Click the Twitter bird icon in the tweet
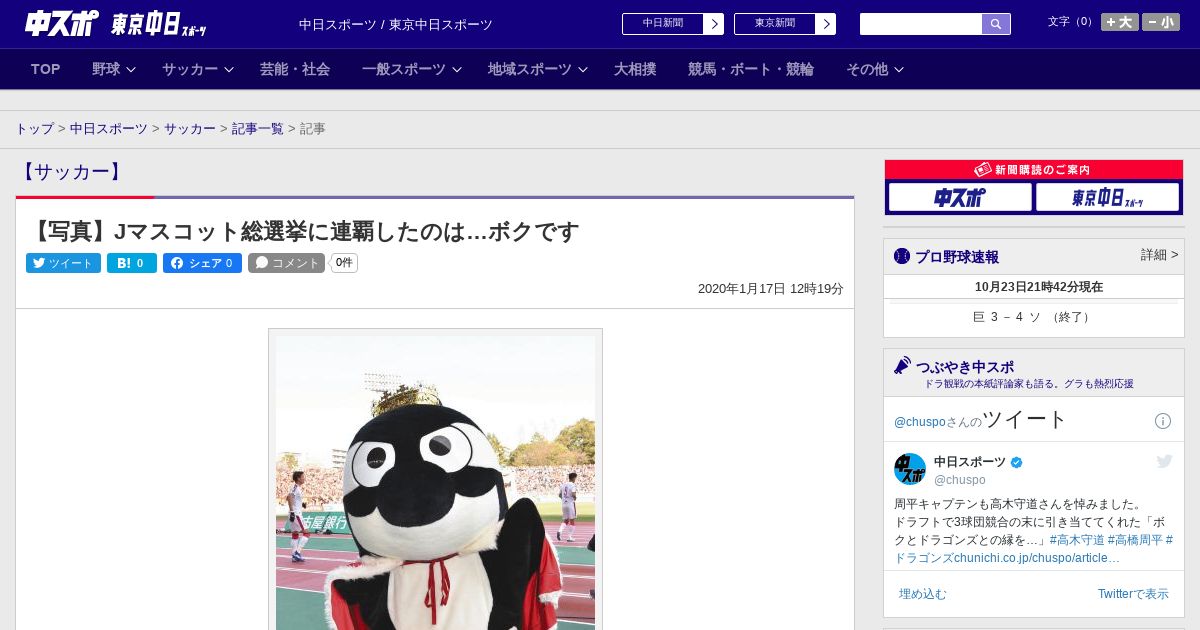 (1165, 461)
